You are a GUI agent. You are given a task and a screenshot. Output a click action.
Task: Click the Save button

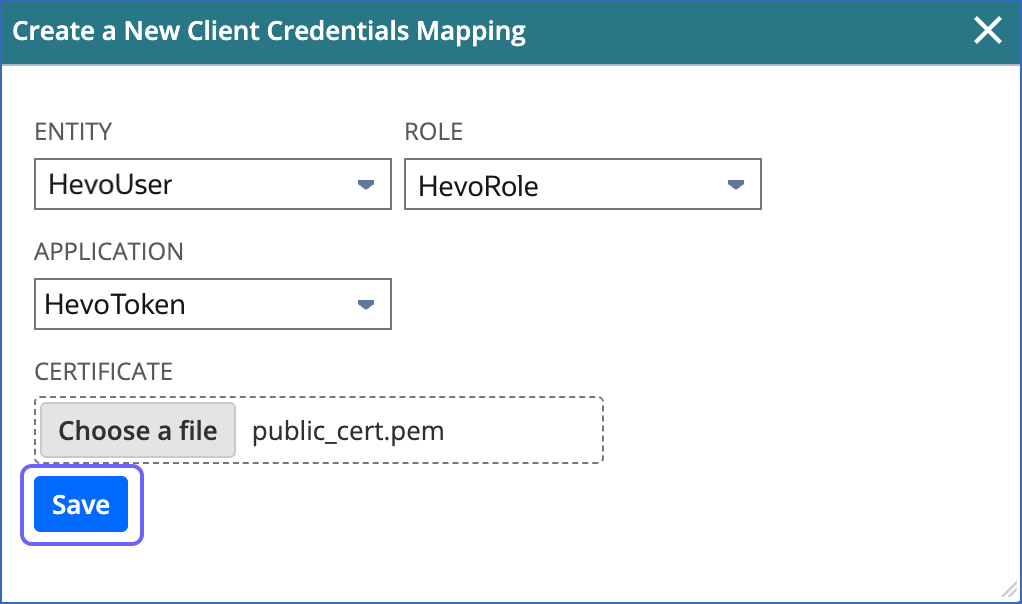pos(80,505)
